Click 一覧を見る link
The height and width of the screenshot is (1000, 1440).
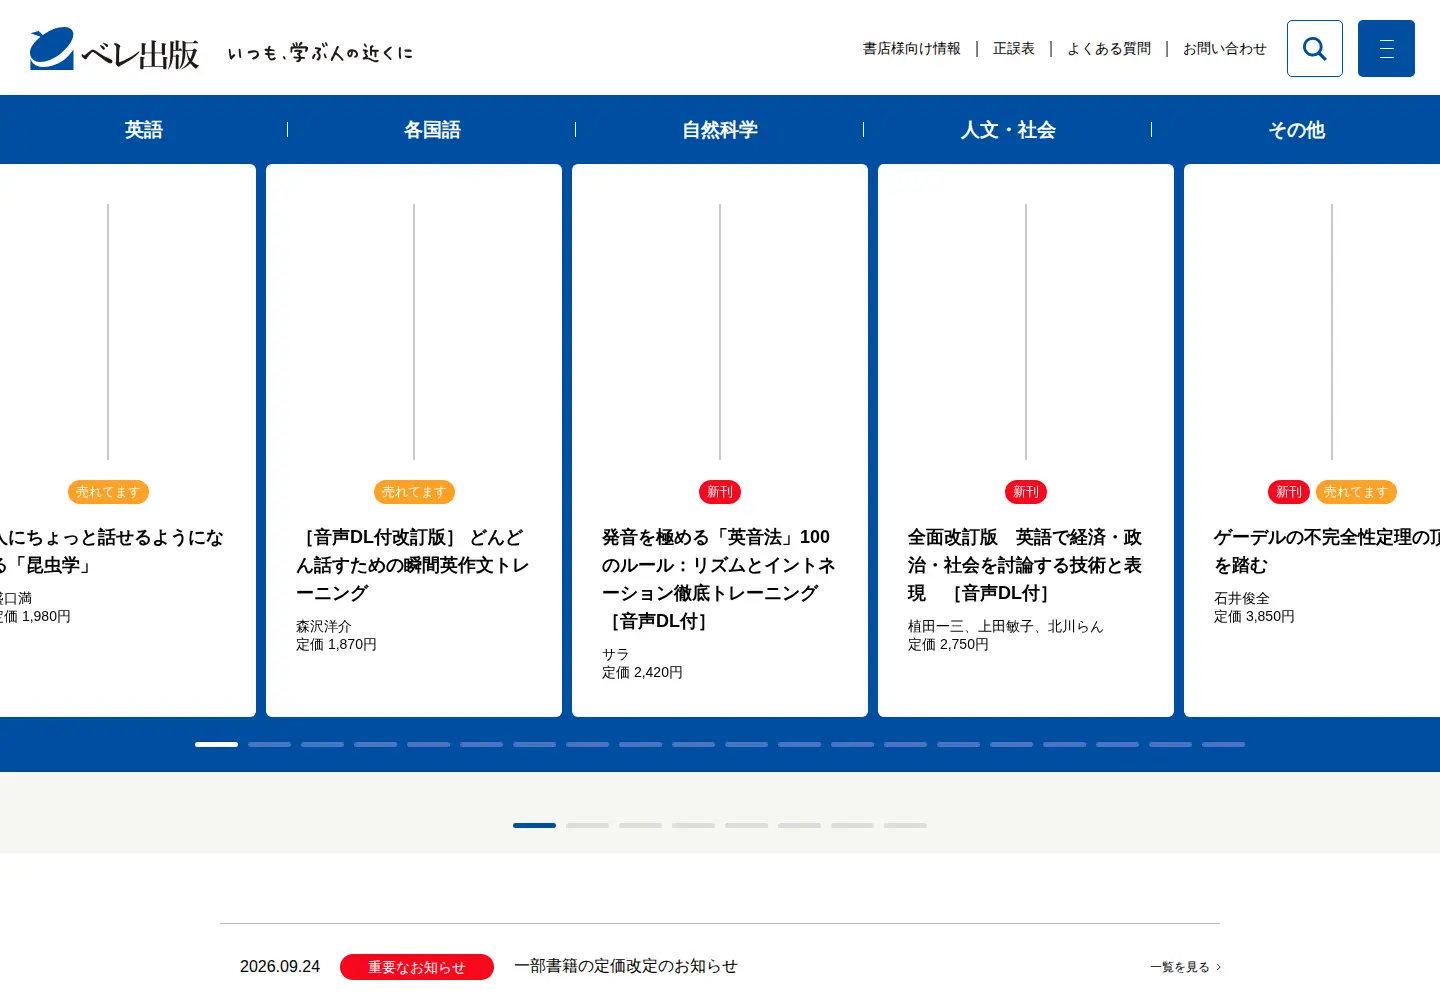click(x=1185, y=967)
